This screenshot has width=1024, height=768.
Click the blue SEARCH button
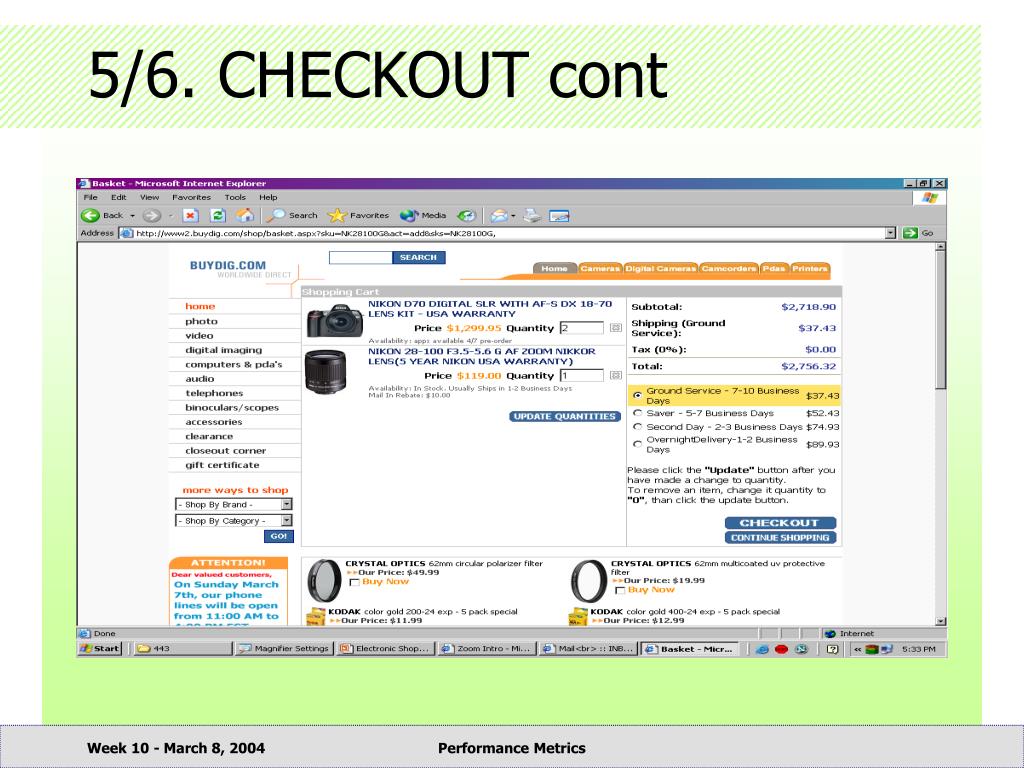[x=419, y=257]
